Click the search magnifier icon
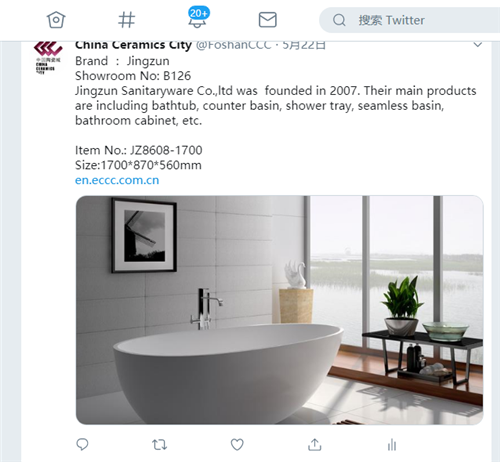 click(339, 20)
